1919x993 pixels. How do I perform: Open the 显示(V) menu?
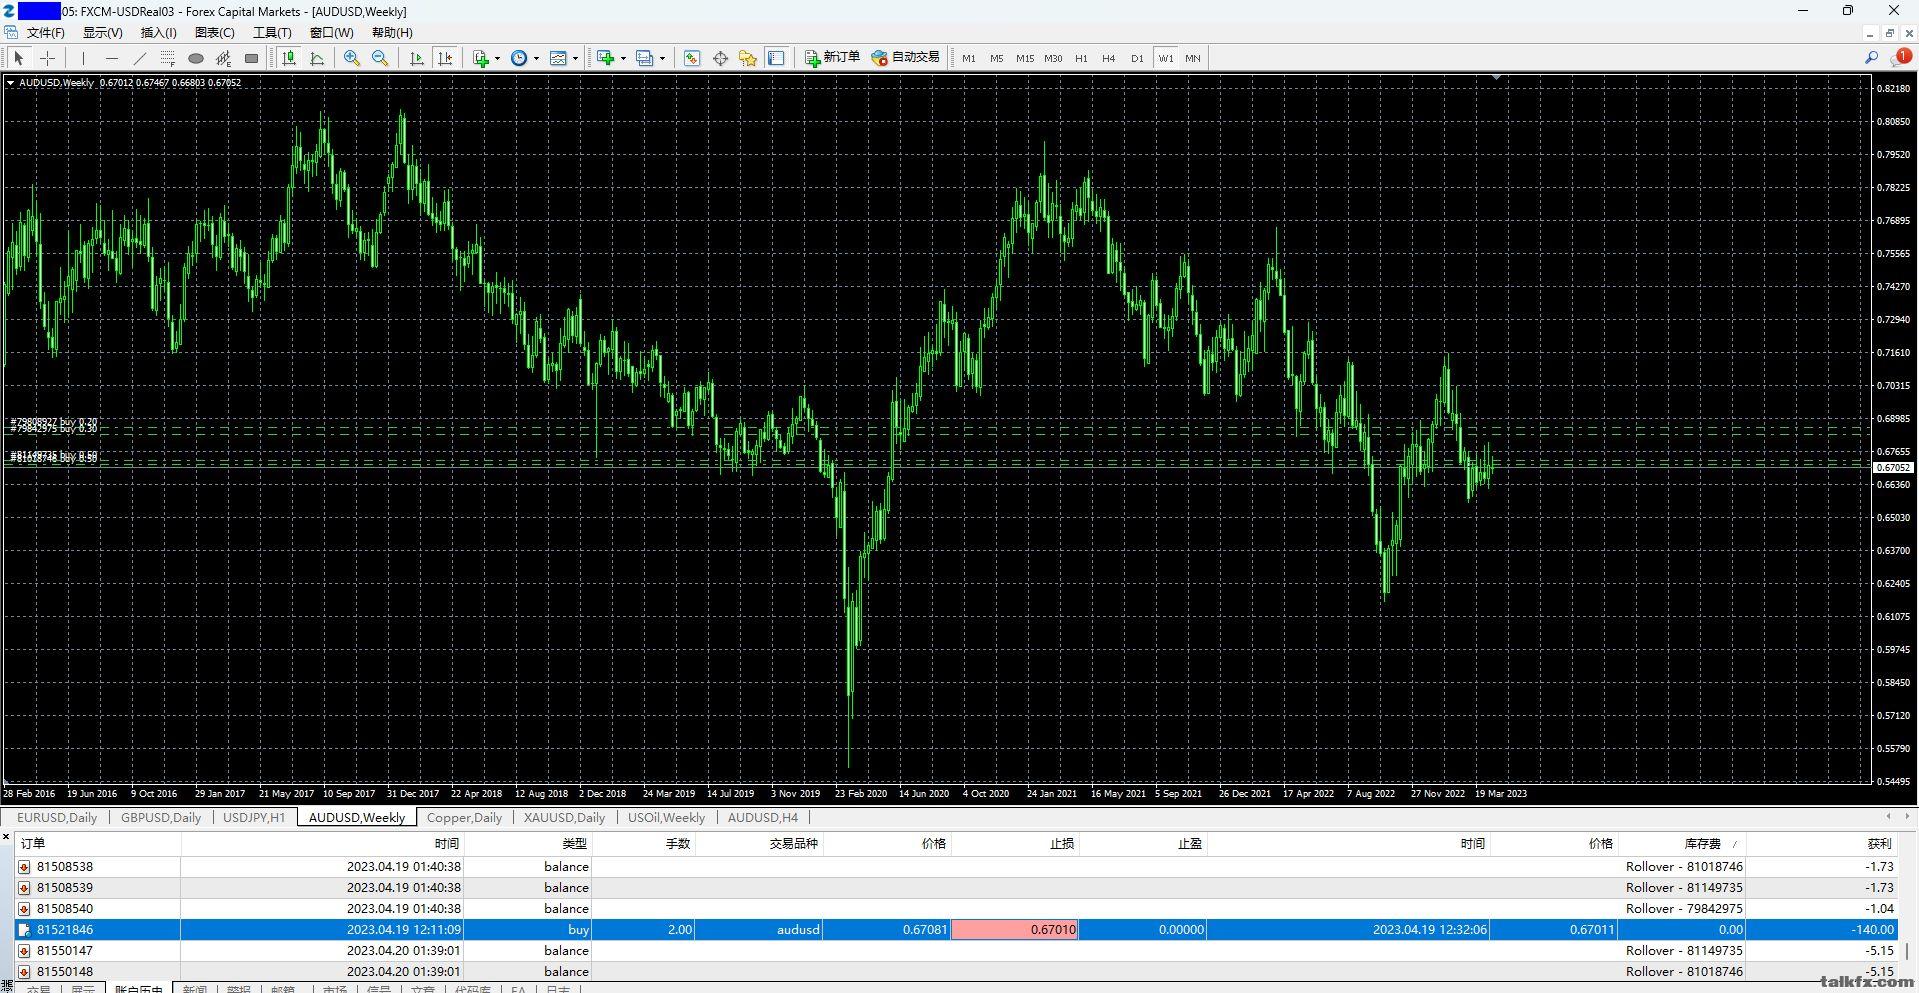tap(102, 32)
